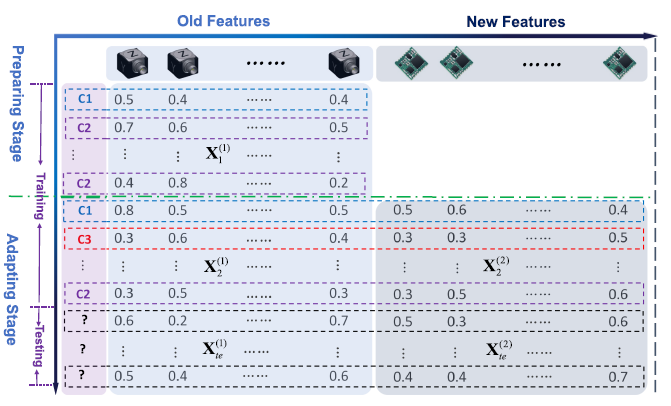The width and height of the screenshot is (671, 406).
Task: Click the second green circuit board icon
Action: click(x=454, y=64)
